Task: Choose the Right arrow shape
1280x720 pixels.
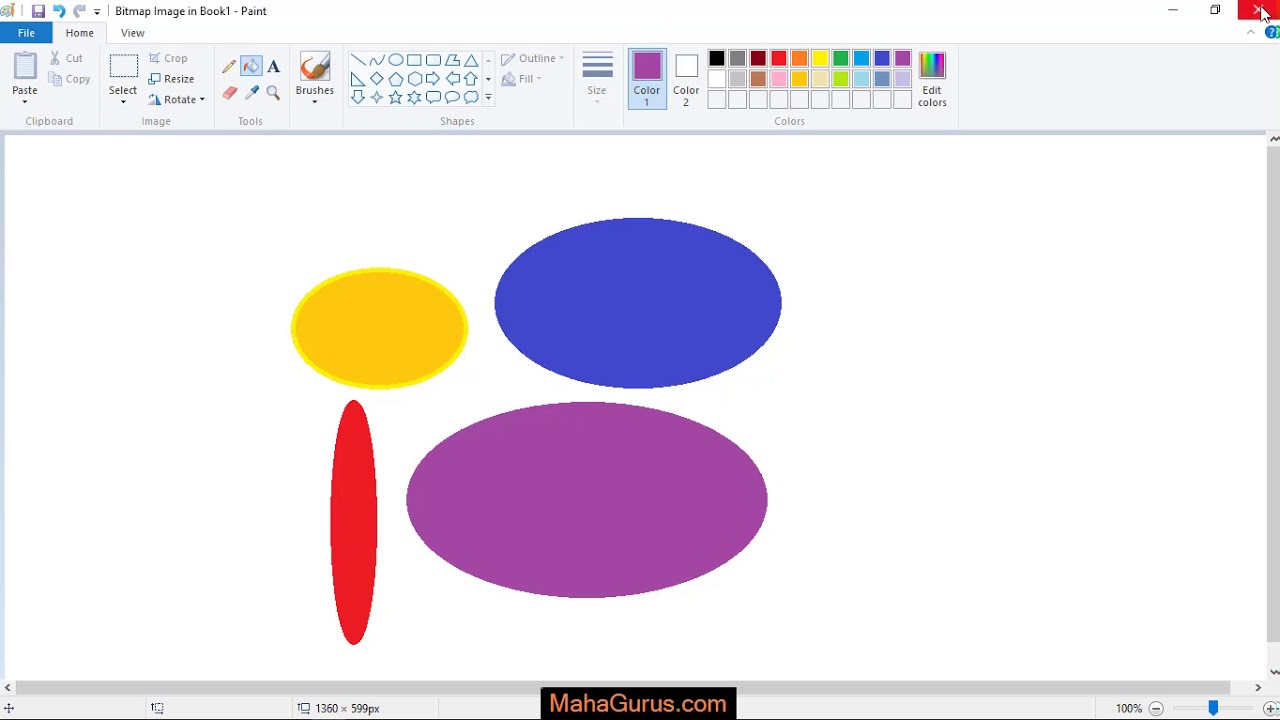Action: click(433, 79)
